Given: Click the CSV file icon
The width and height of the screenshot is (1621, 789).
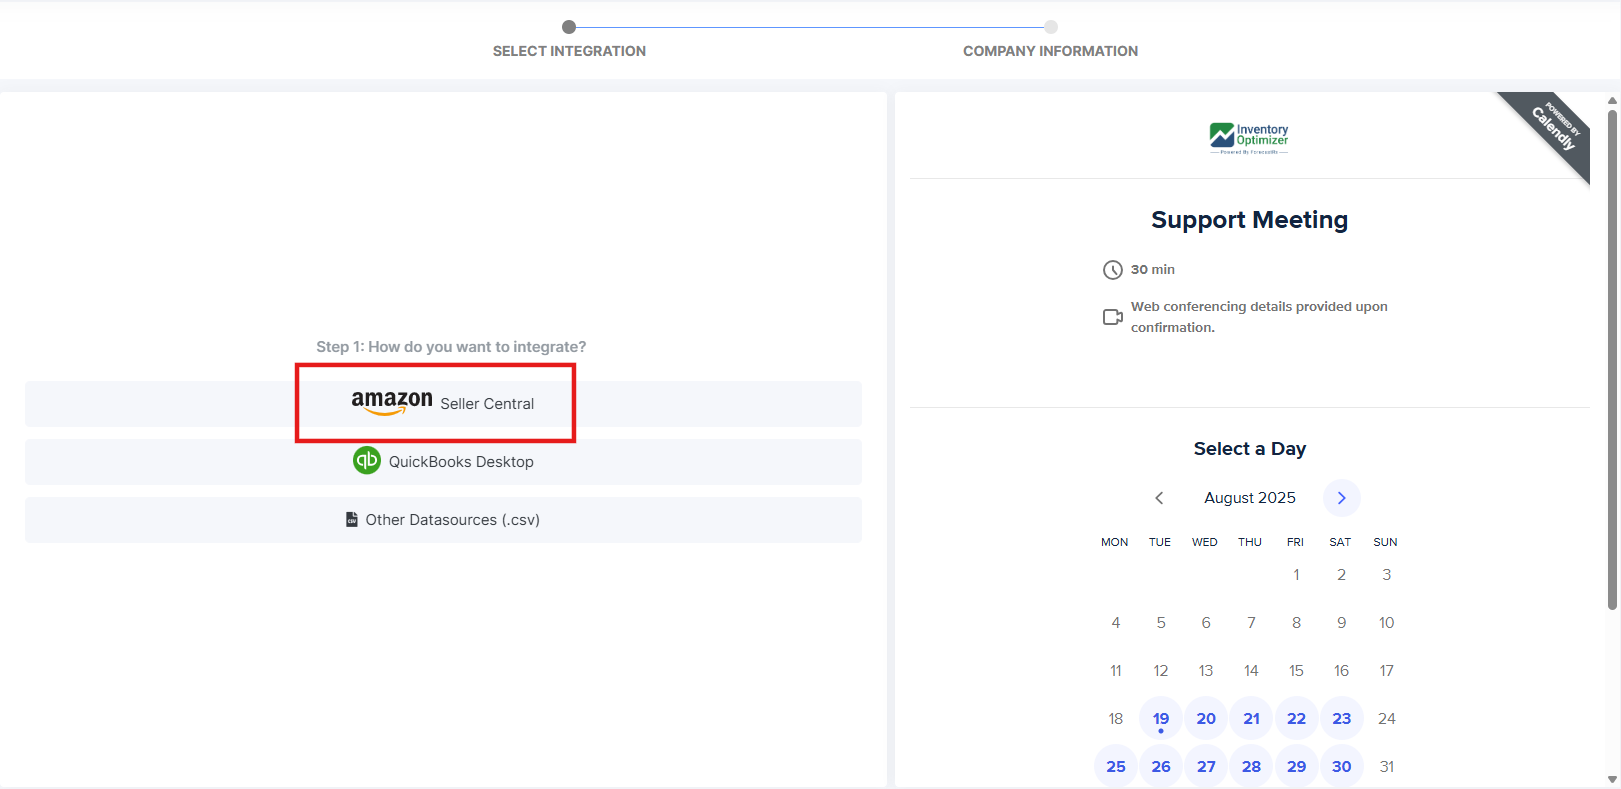Looking at the screenshot, I should tap(352, 520).
